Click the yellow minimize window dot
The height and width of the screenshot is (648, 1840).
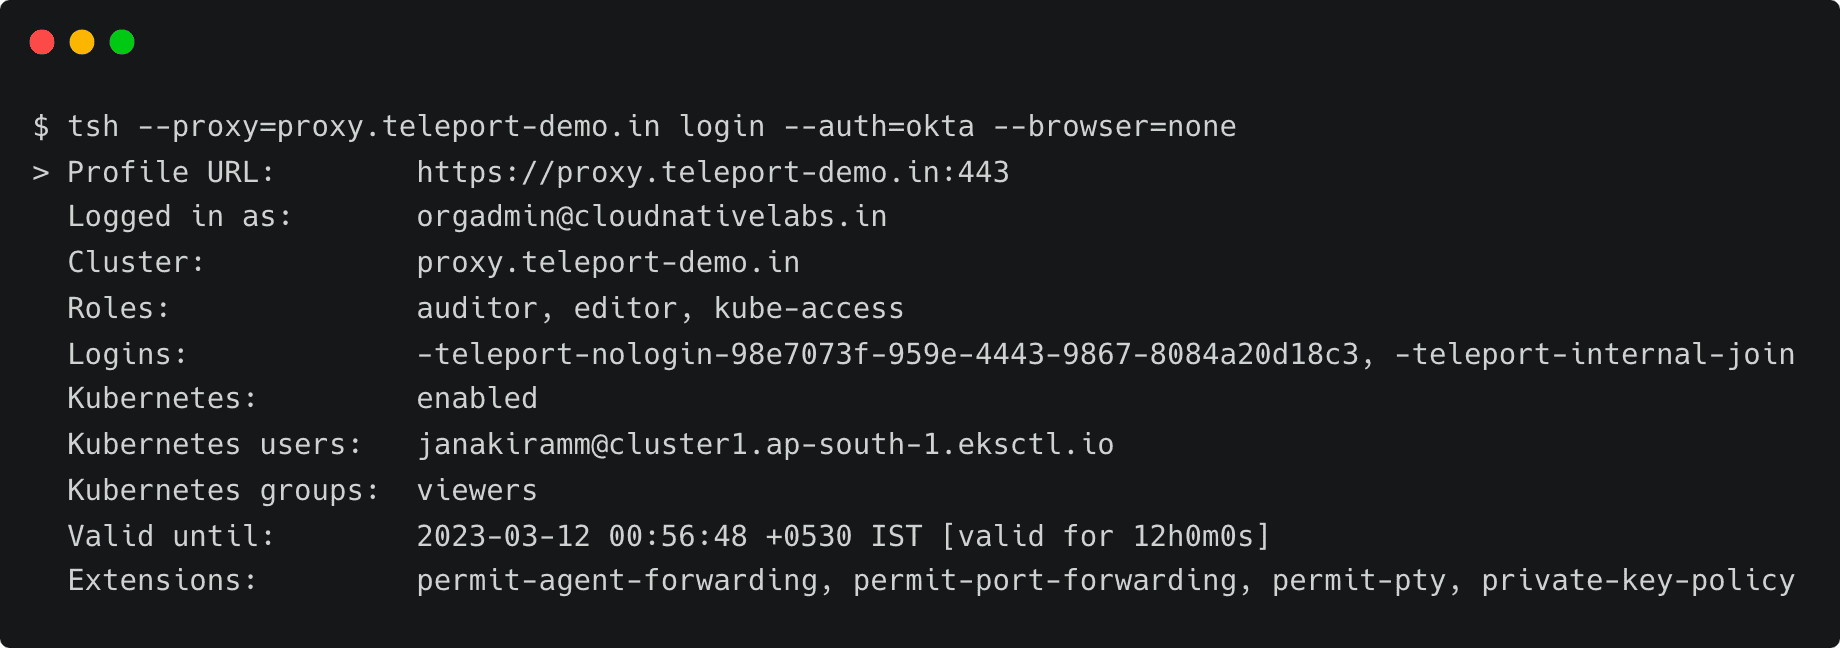point(82,42)
